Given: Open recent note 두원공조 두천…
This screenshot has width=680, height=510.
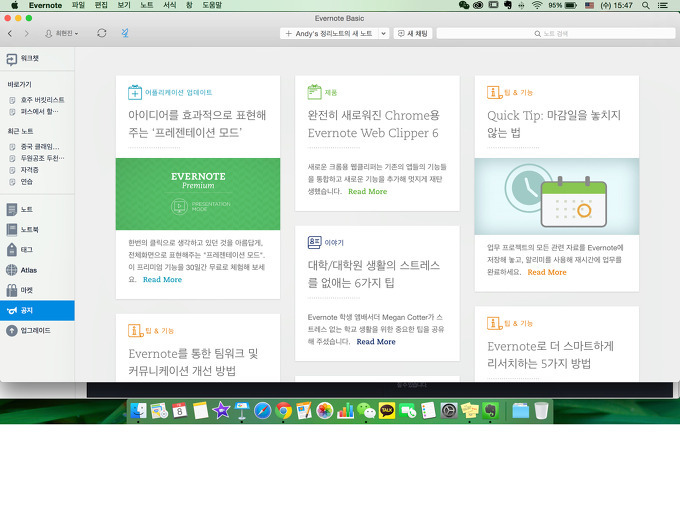Looking at the screenshot, I should pos(37,158).
